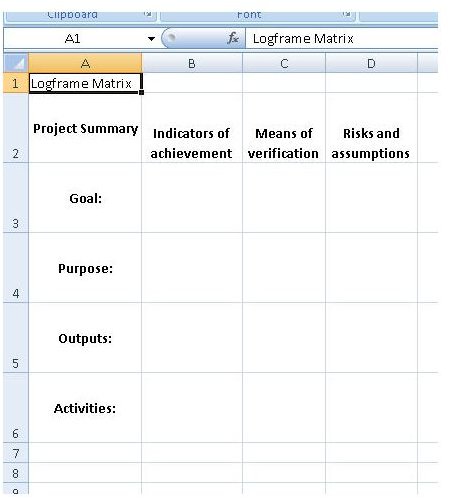Click the Project Summary cell

pos(85,128)
